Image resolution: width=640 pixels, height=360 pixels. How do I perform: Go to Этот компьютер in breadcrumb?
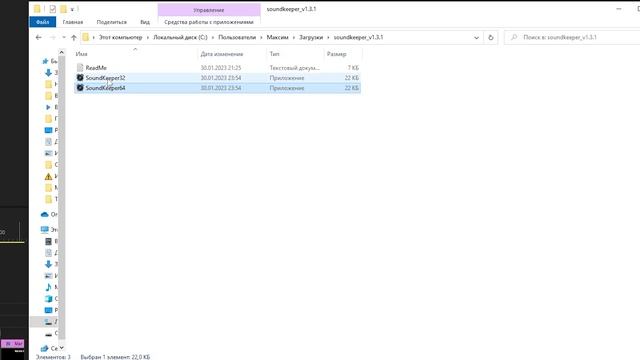[120, 37]
